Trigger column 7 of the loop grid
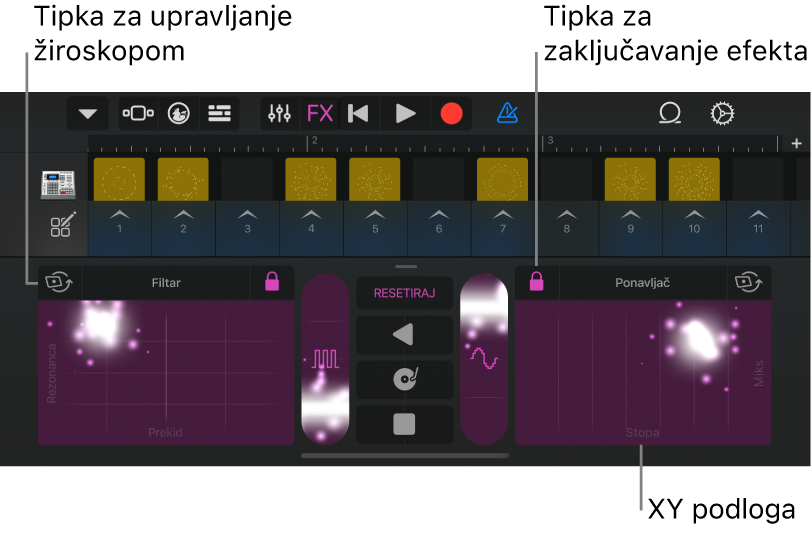Viewport: 811px width, 535px height. coord(503,228)
